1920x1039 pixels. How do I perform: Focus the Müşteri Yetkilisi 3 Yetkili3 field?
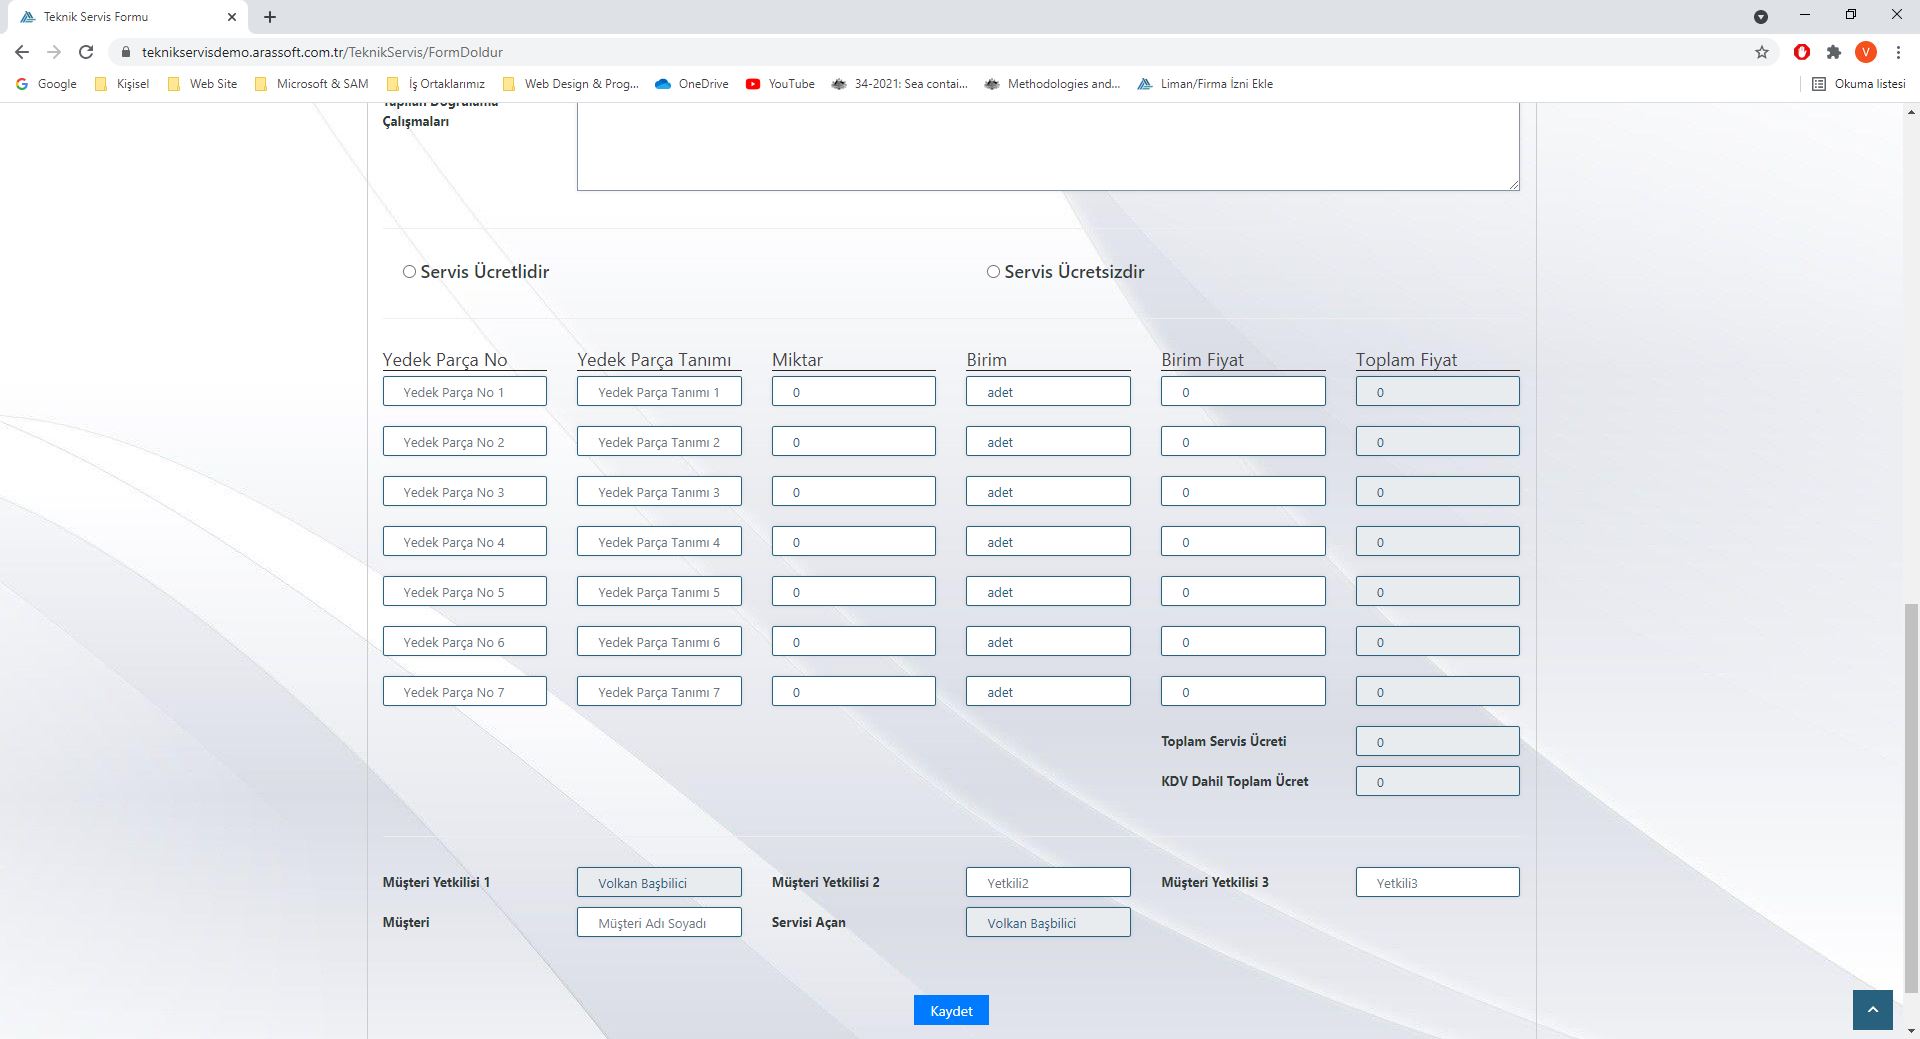coord(1437,882)
